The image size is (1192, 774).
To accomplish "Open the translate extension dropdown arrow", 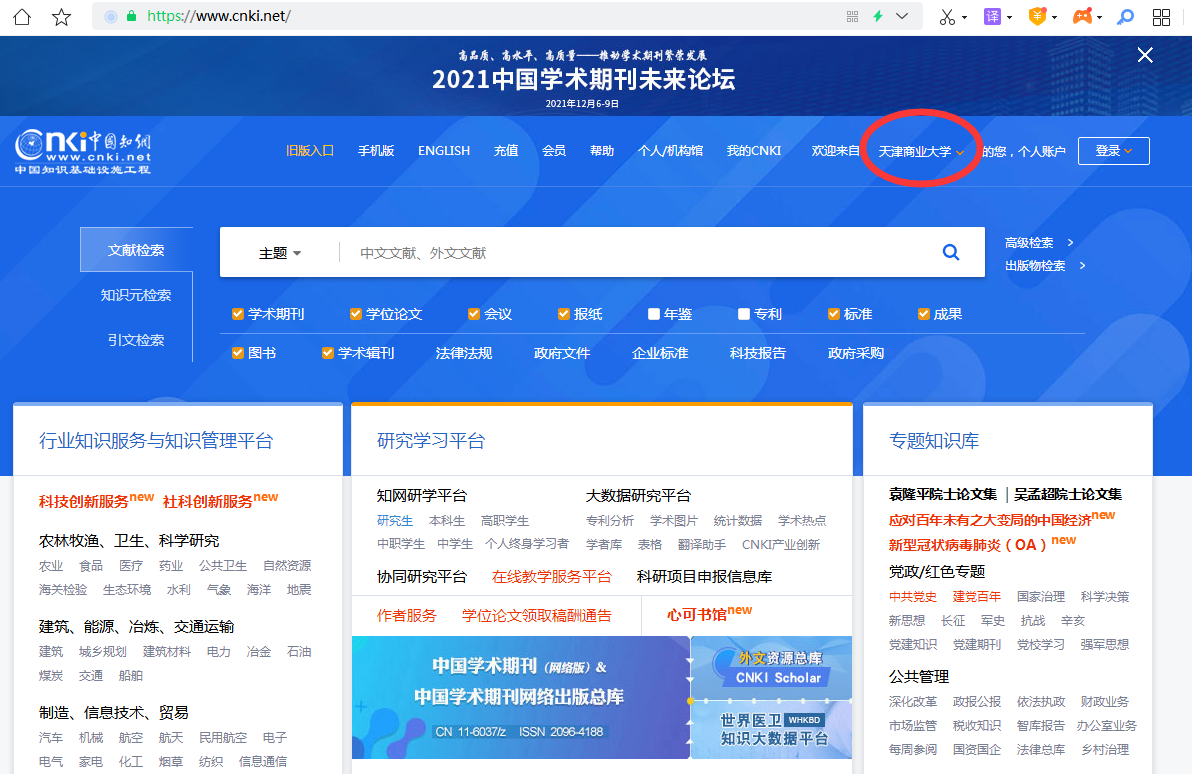I will click(1010, 17).
